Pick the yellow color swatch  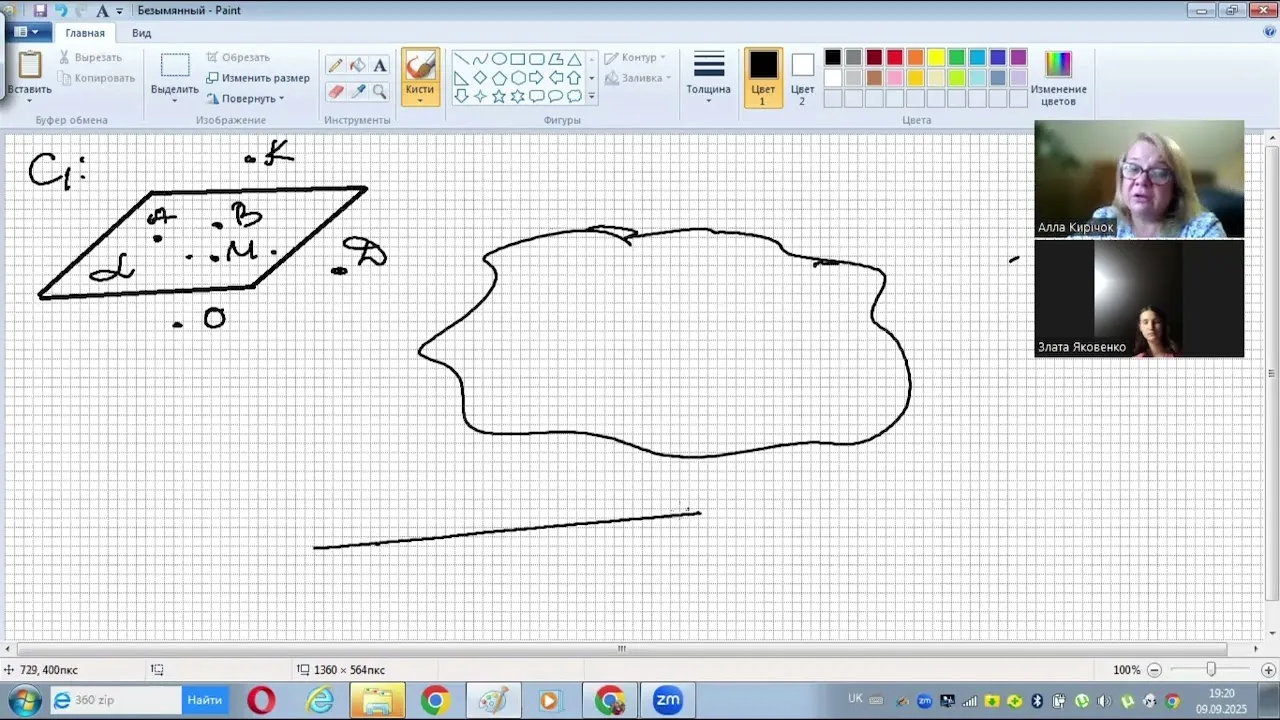pos(936,58)
